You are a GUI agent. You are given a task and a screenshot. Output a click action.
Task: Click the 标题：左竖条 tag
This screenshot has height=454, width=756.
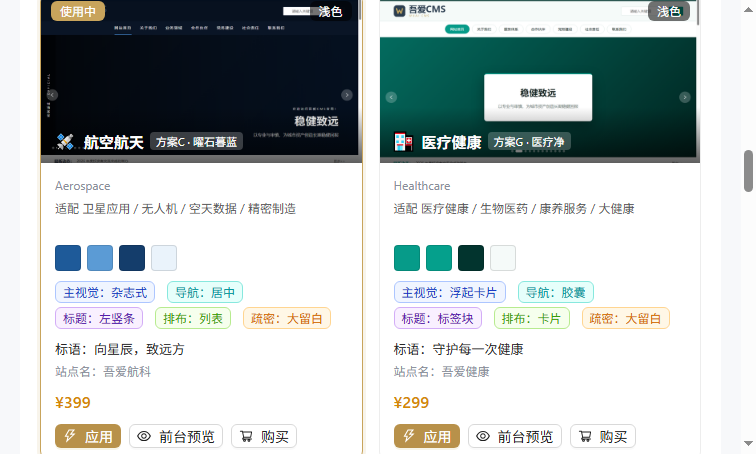click(99, 318)
